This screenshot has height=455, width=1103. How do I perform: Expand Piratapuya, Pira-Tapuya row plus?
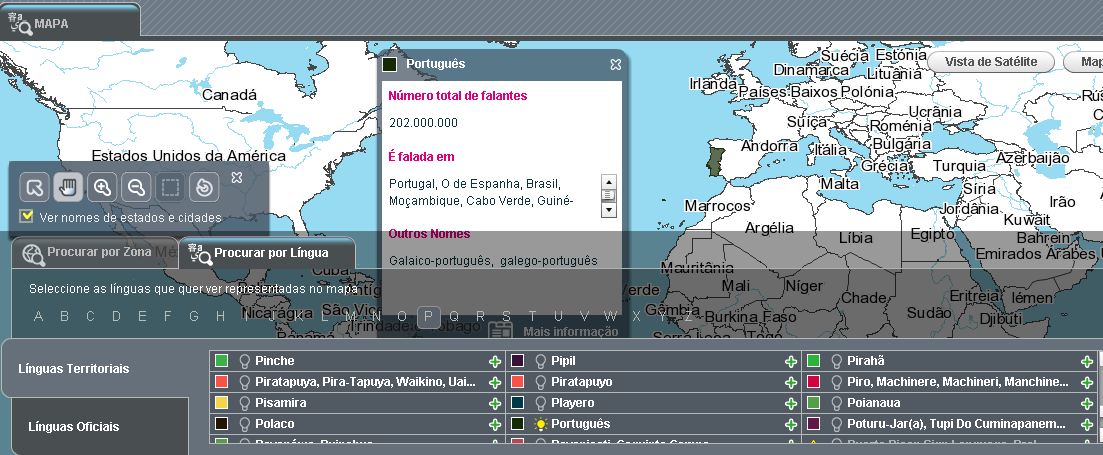pos(495,383)
